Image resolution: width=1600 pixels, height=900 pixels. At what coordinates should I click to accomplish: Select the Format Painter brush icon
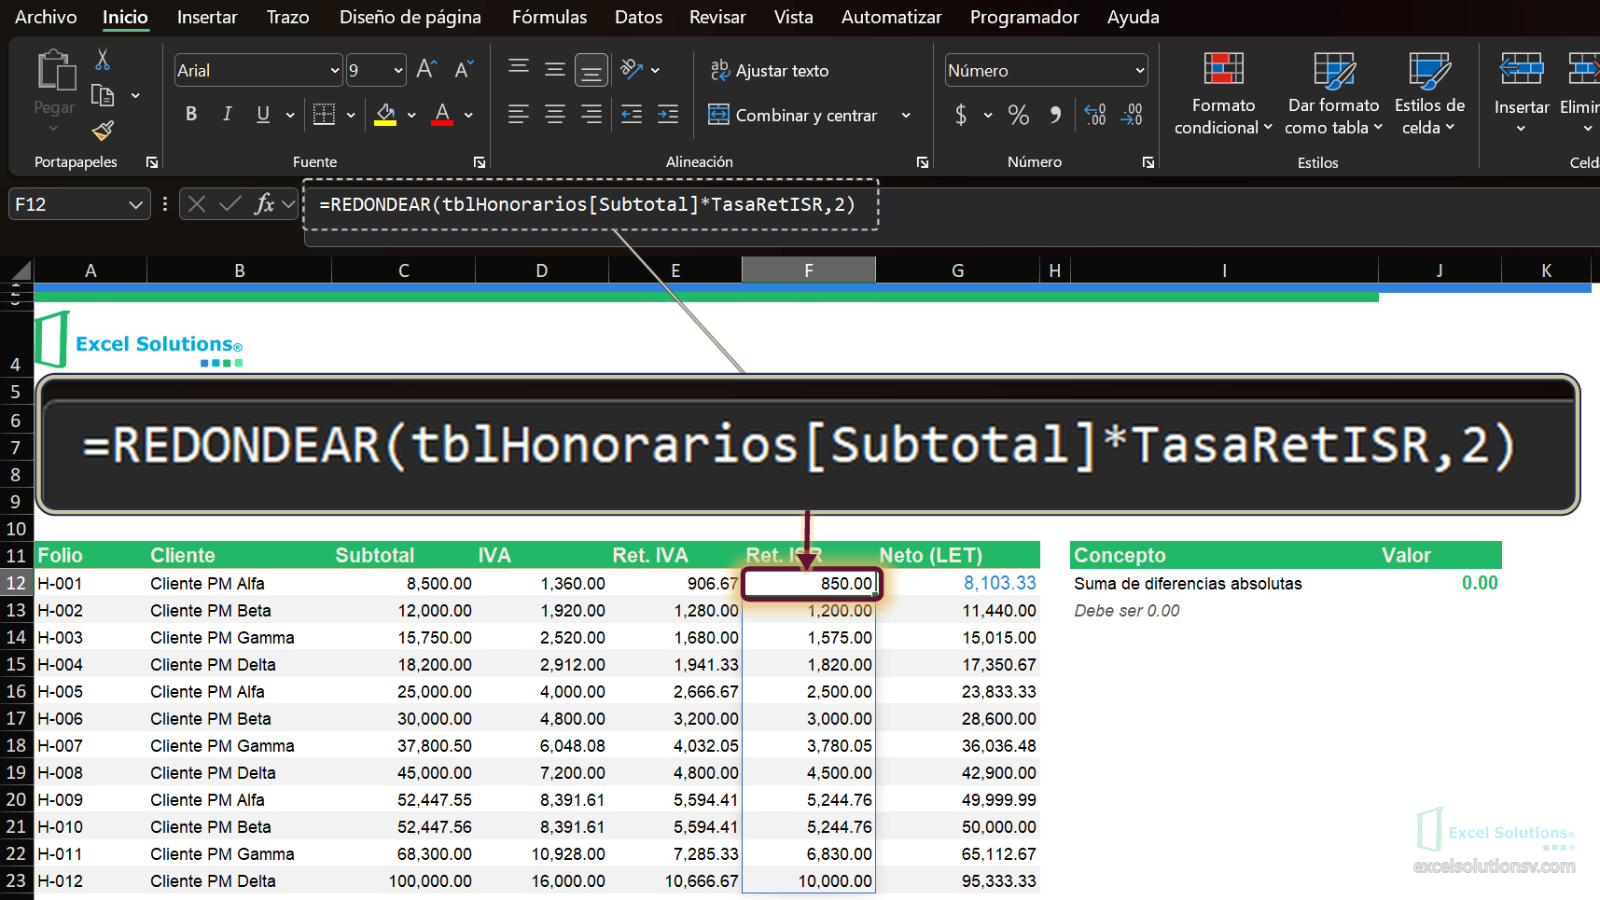coord(102,130)
